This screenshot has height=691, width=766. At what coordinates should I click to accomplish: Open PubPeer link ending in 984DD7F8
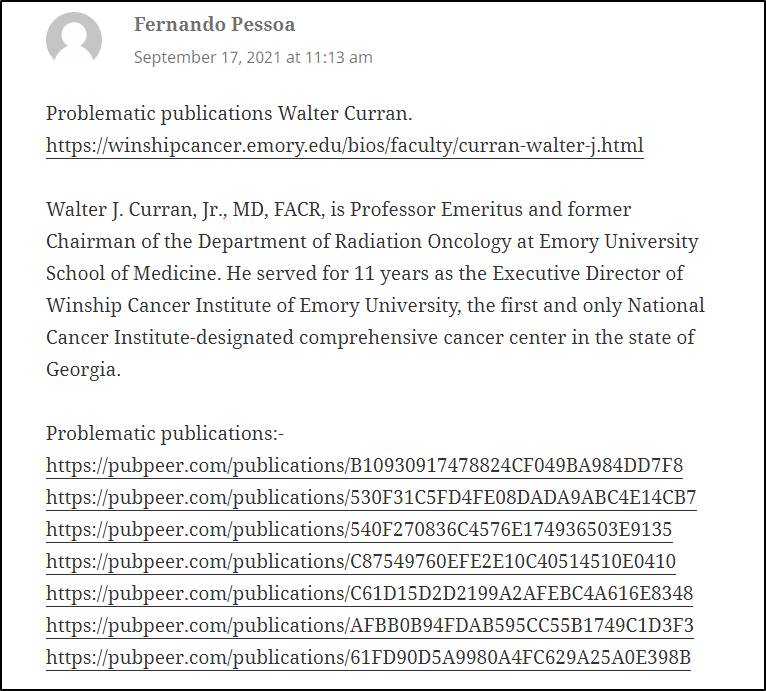pos(364,466)
